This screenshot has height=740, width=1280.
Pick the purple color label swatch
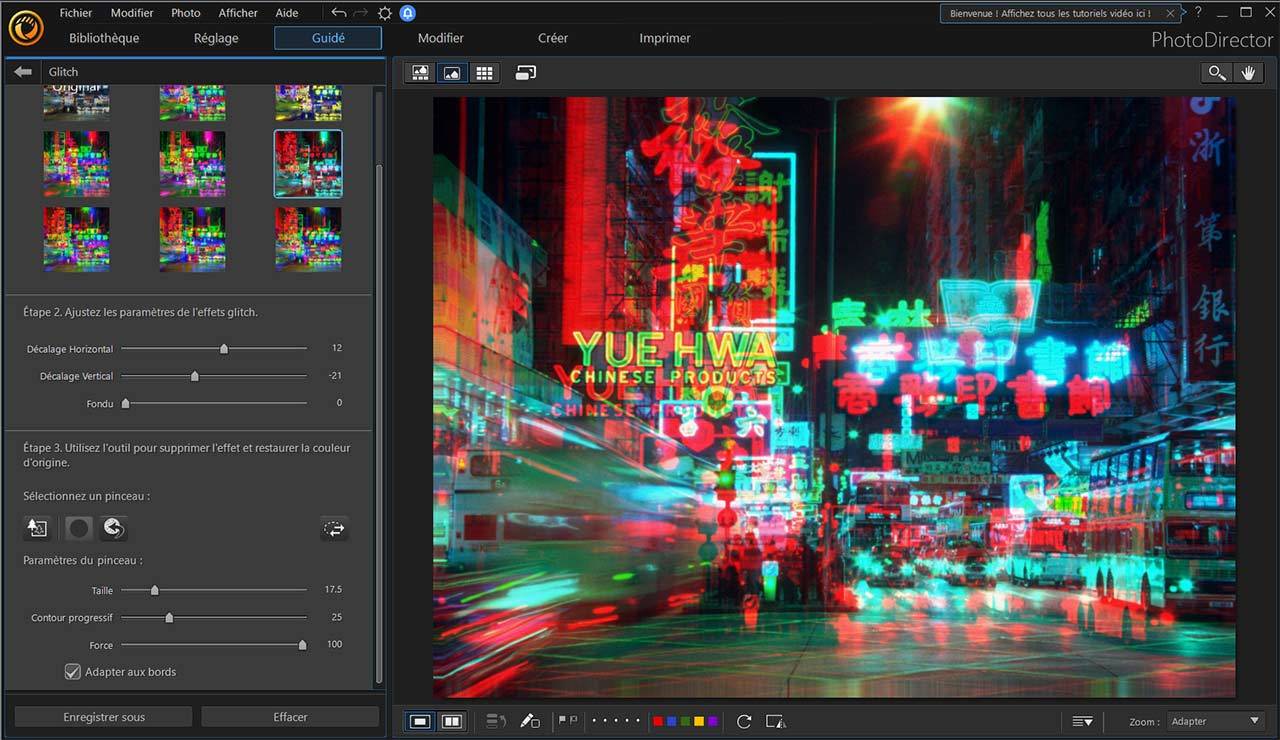(x=713, y=721)
